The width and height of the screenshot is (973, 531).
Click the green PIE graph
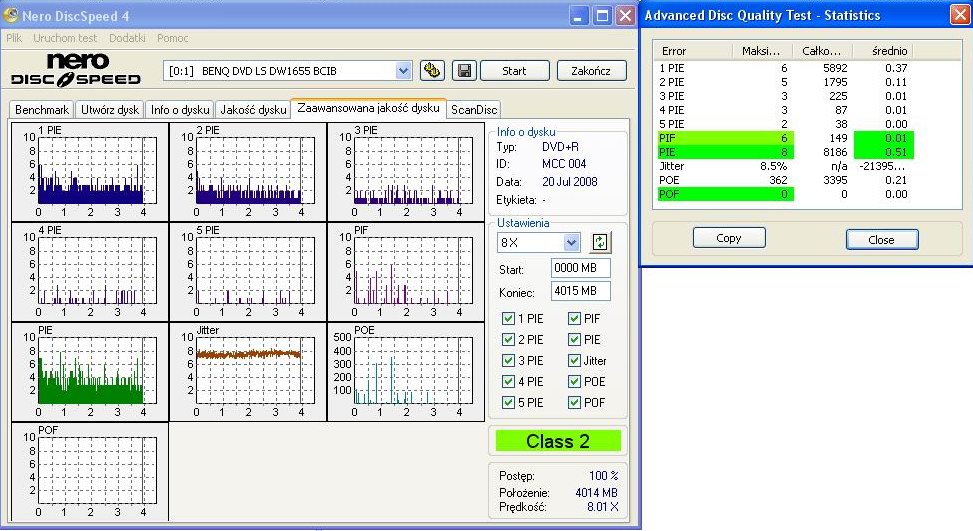pyautogui.click(x=90, y=372)
